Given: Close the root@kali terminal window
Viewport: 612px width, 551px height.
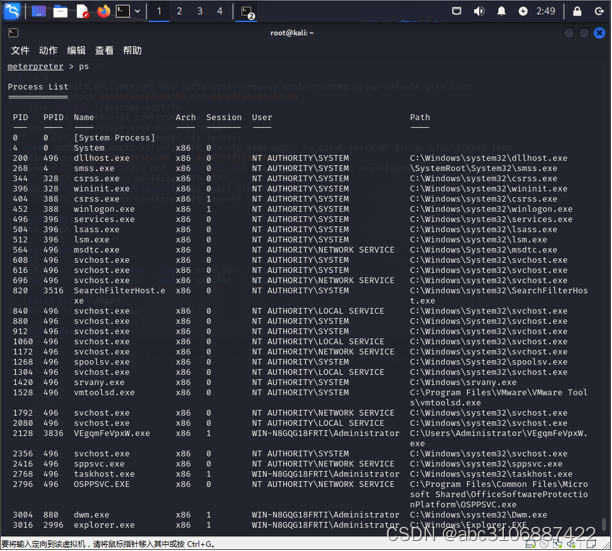Looking at the screenshot, I should [x=600, y=33].
